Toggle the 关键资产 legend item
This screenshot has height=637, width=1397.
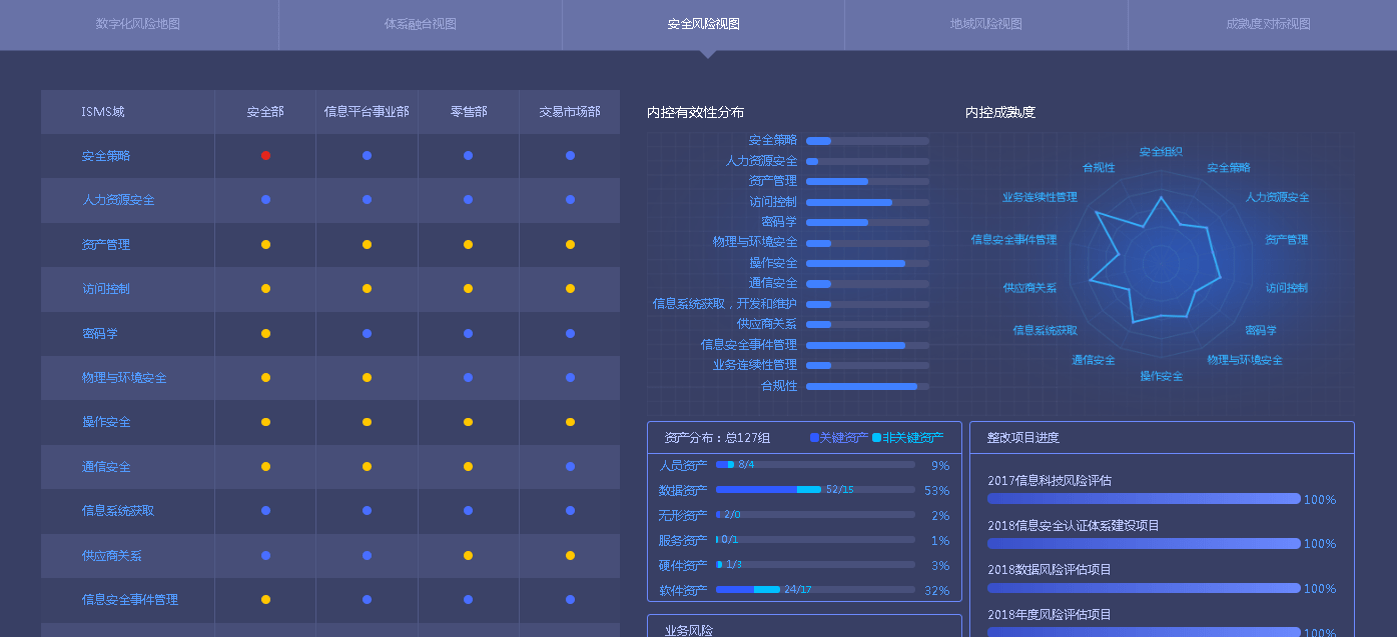(839, 438)
